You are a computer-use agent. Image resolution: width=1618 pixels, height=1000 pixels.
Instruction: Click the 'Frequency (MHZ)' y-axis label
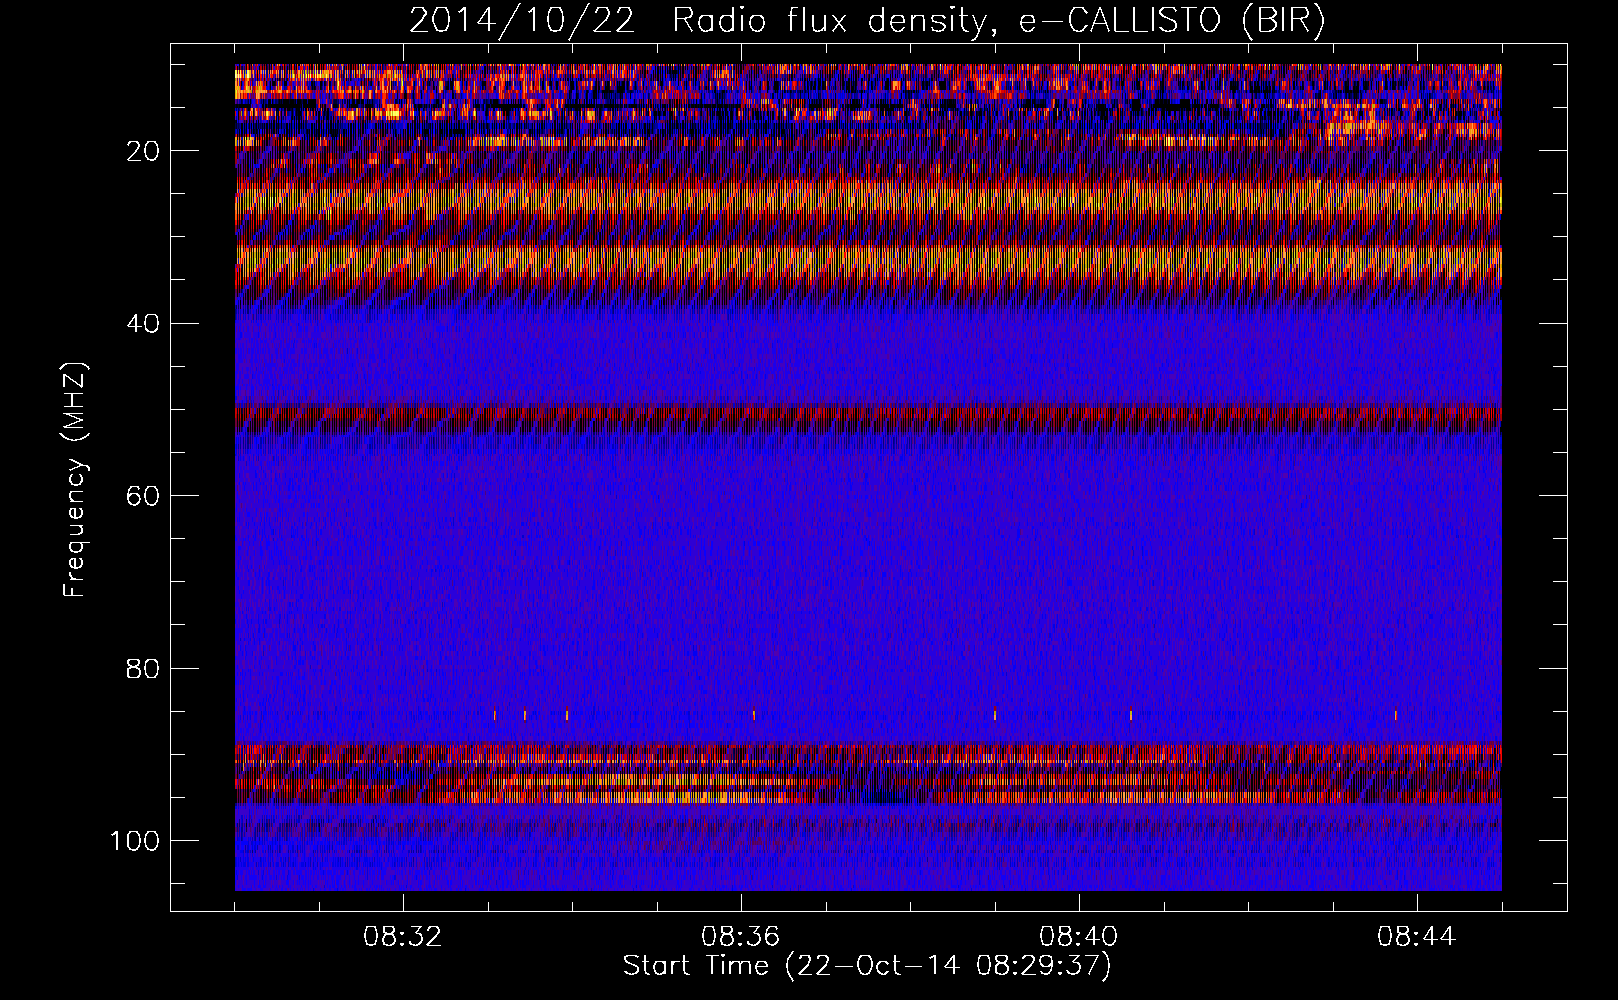[x=75, y=479]
